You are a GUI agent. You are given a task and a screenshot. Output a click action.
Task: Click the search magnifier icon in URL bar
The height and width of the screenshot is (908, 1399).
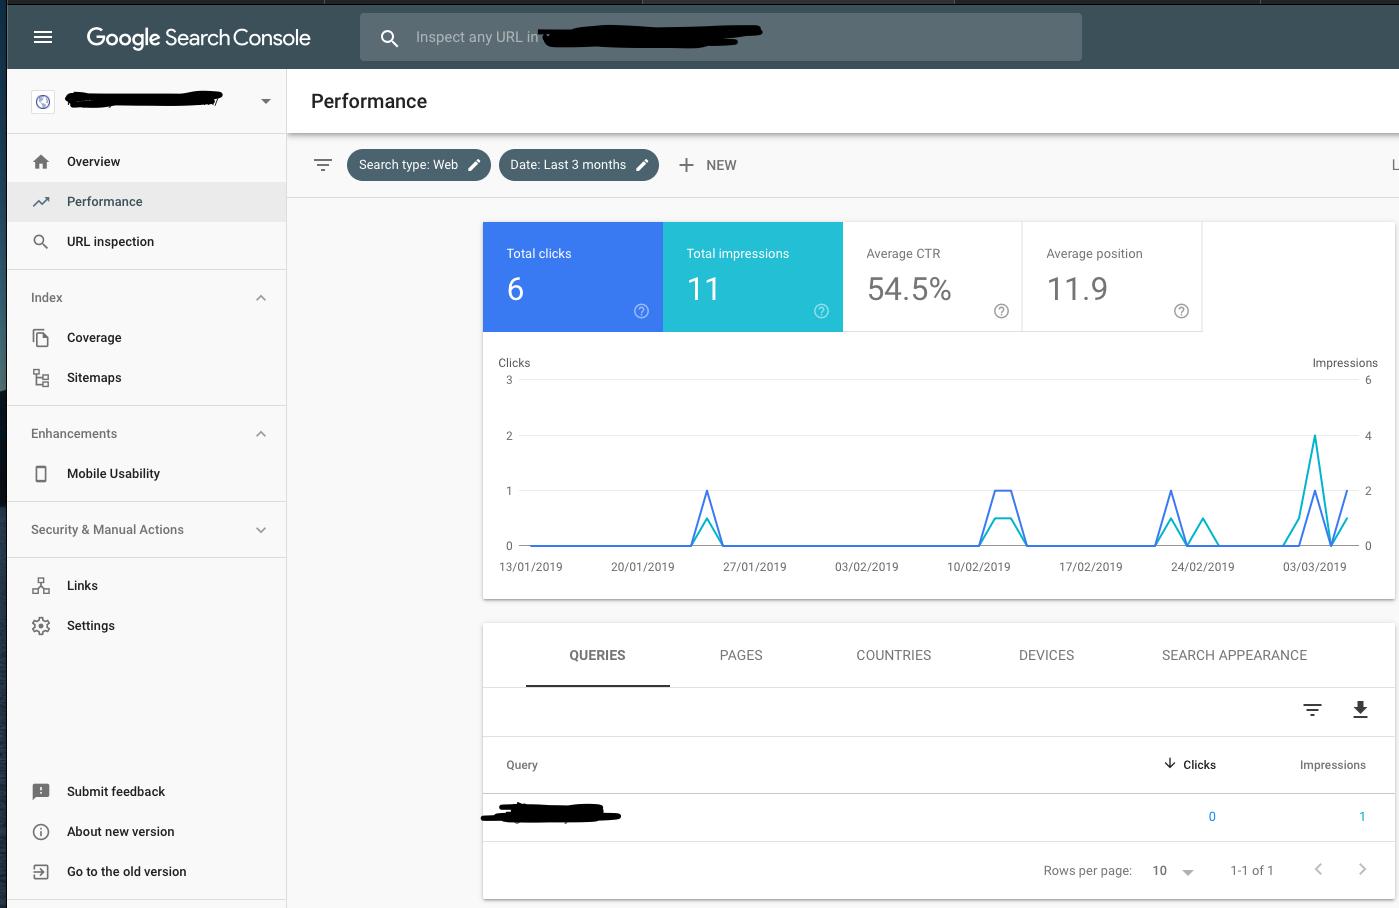coord(389,38)
